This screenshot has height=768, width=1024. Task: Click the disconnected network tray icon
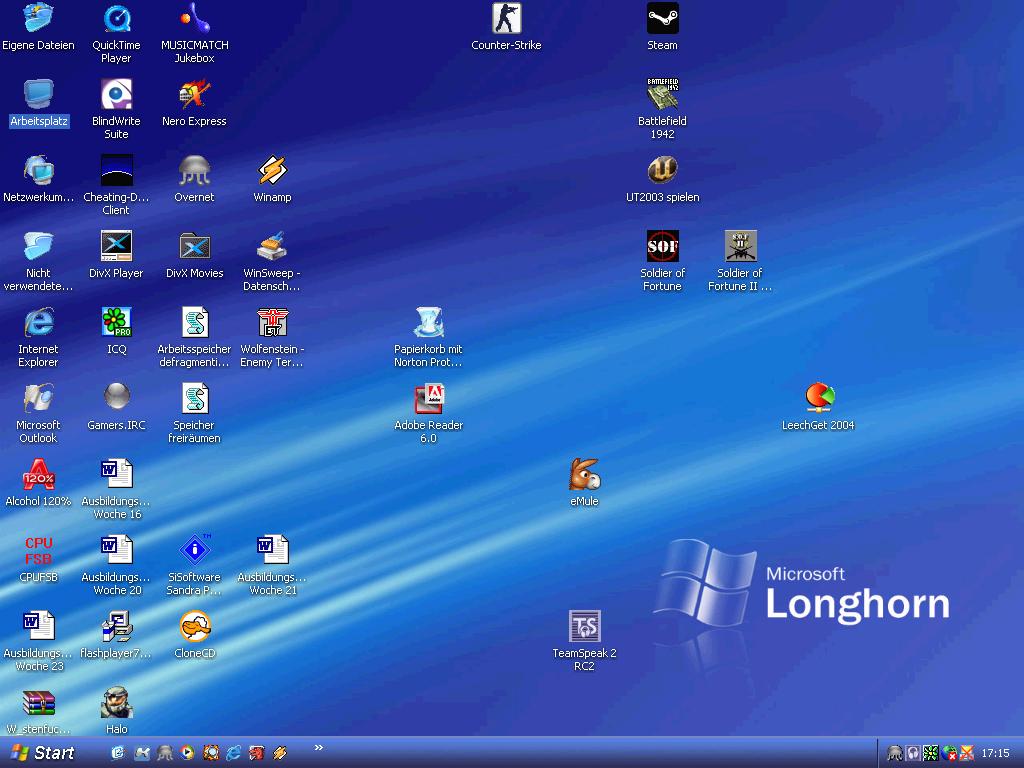(967, 754)
